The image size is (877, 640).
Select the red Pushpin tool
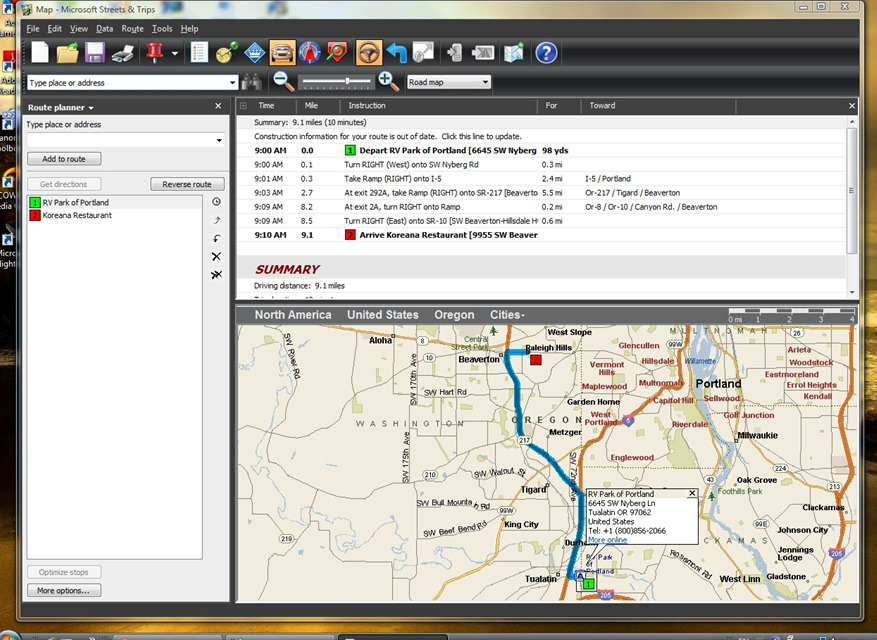pos(154,53)
